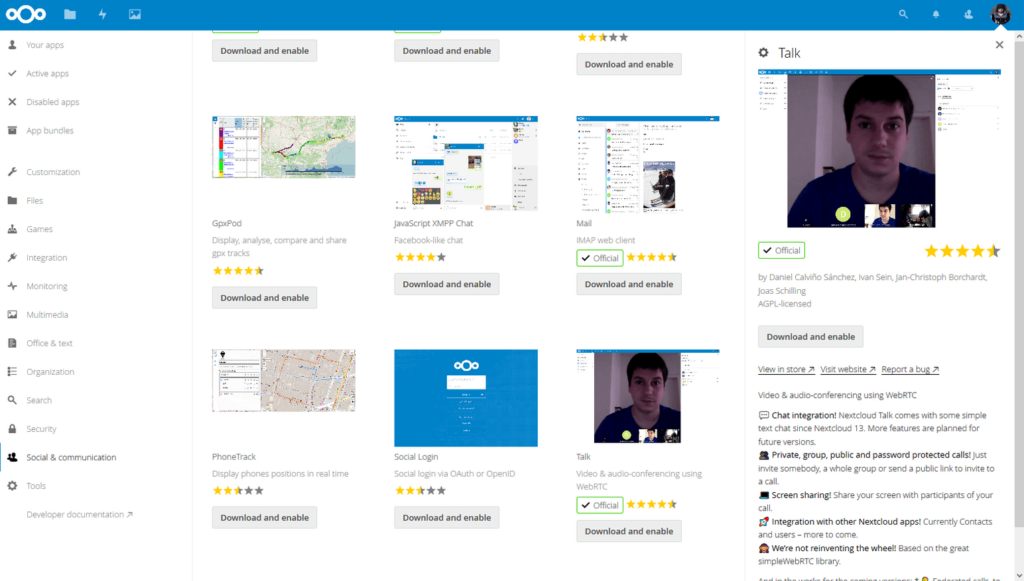Open the user avatar menu
The width and height of the screenshot is (1024, 581).
pyautogui.click(x=1000, y=14)
